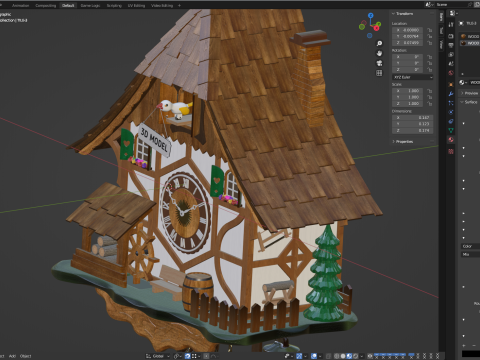This screenshot has width=480, height=360.
Task: Open the material browse dropdown sphere icon
Action: [463, 82]
